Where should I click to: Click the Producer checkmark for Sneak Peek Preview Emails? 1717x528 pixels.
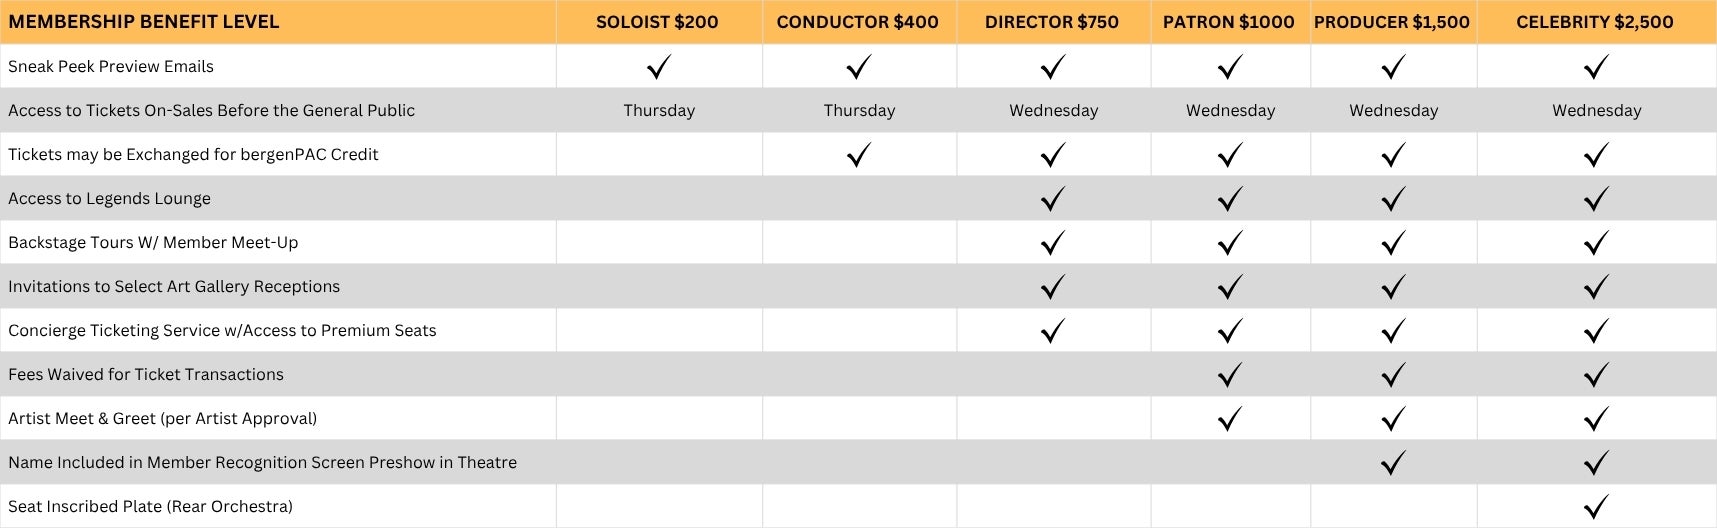pos(1392,67)
